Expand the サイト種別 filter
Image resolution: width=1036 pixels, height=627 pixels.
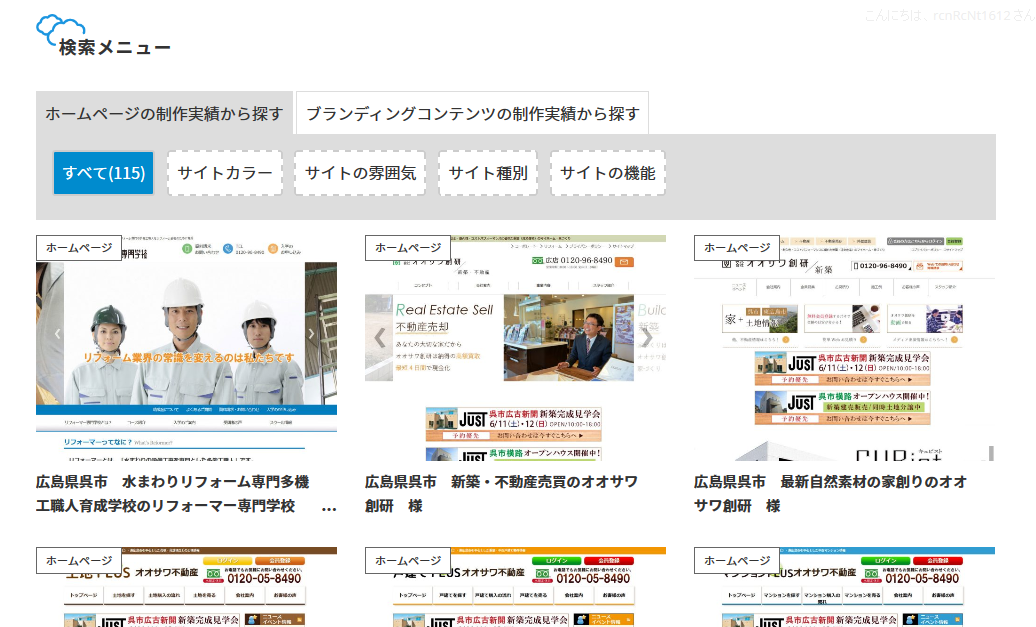click(x=488, y=173)
